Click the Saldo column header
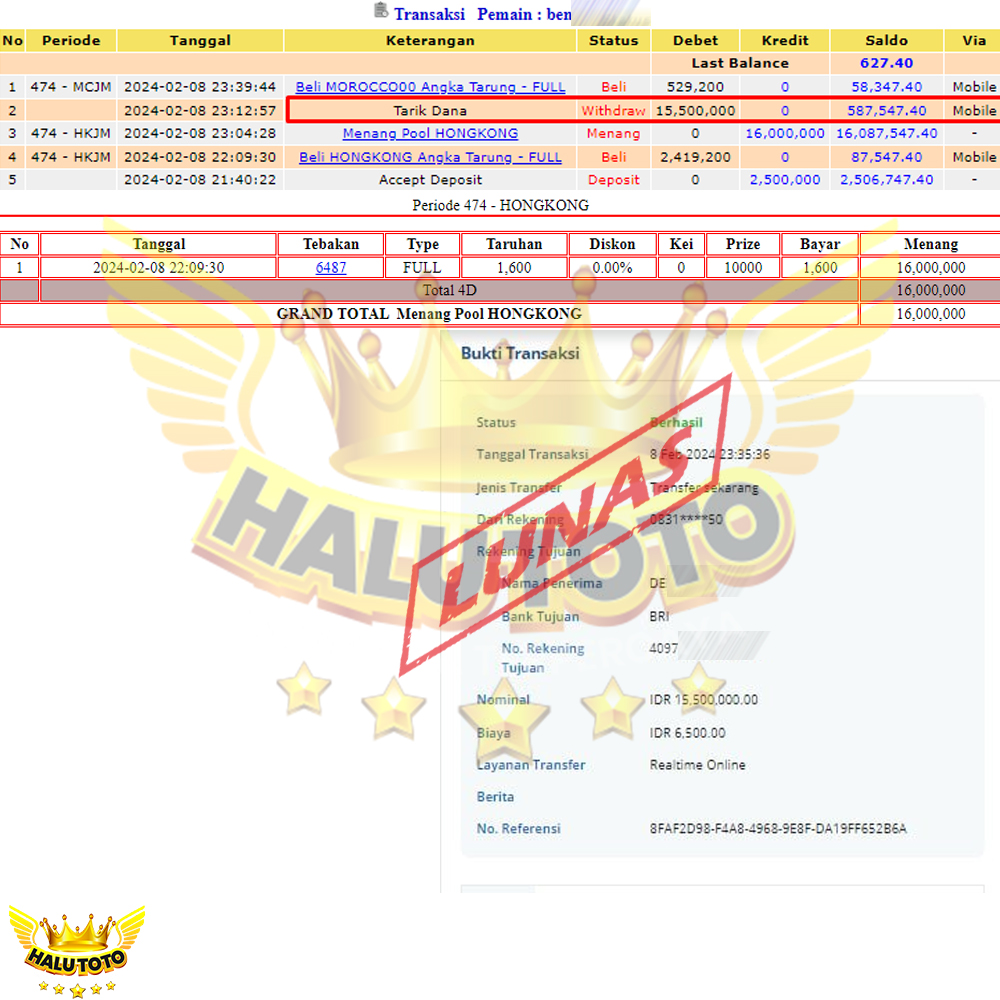The width and height of the screenshot is (1000, 1000). point(886,41)
